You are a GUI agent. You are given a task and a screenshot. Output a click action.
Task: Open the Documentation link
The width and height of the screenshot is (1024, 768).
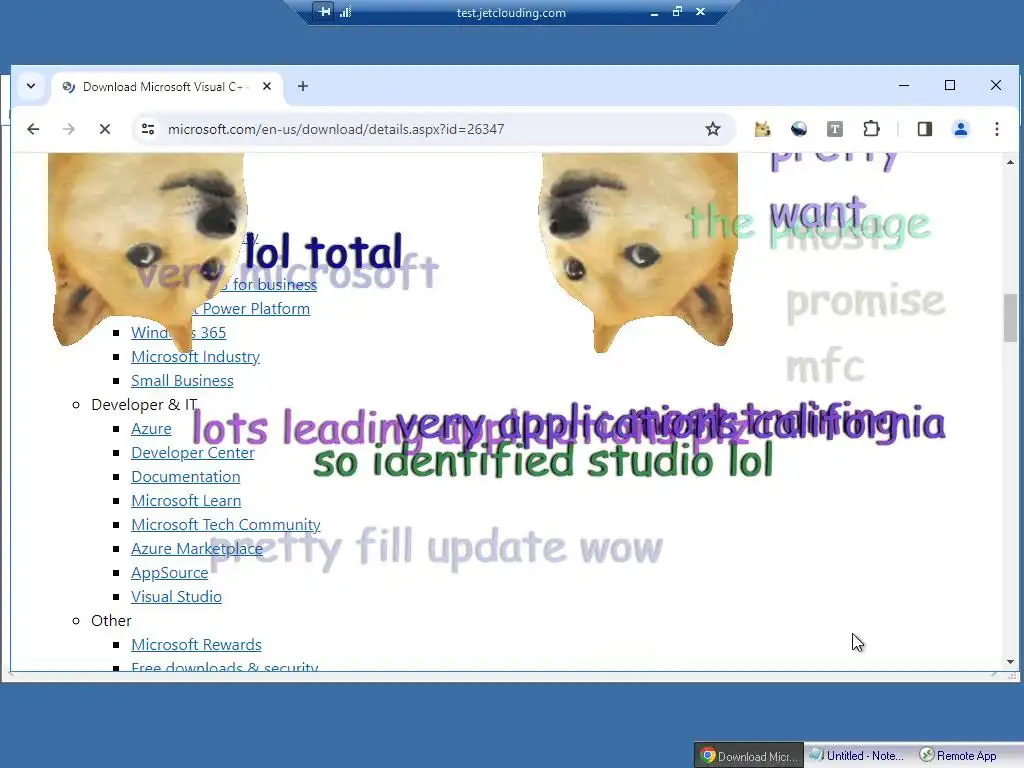(185, 477)
